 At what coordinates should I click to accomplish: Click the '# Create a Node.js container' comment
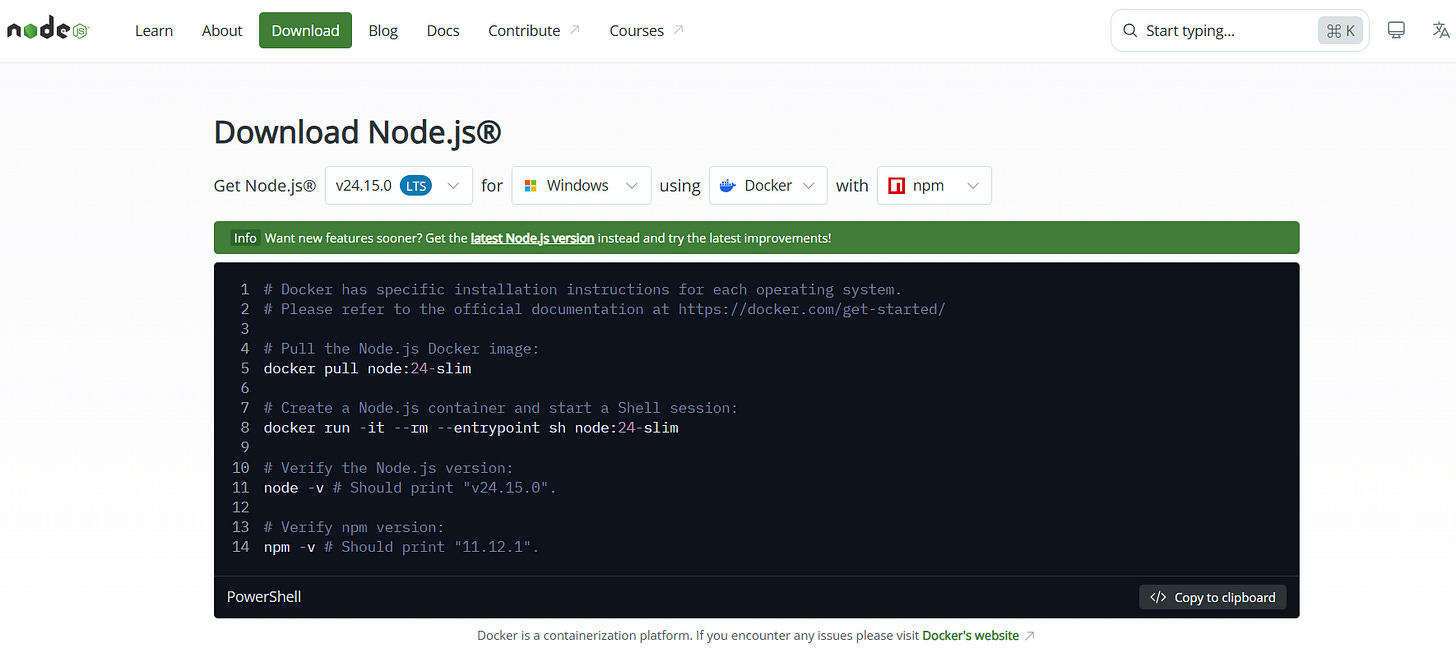click(x=501, y=408)
